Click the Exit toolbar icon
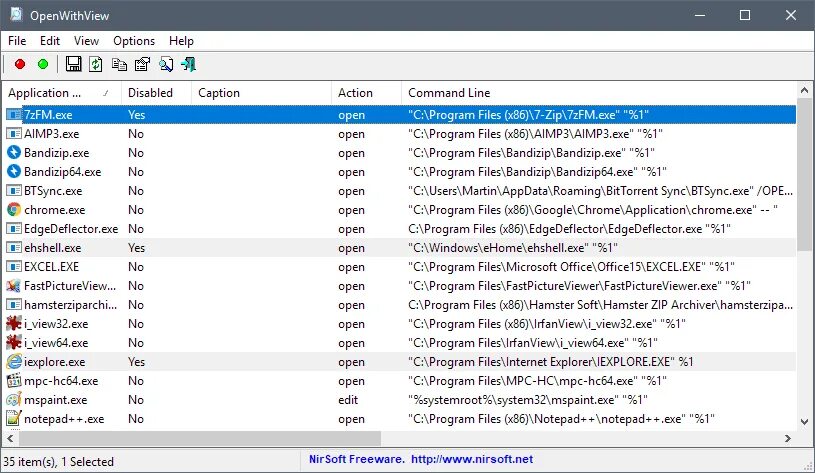 tap(188, 64)
